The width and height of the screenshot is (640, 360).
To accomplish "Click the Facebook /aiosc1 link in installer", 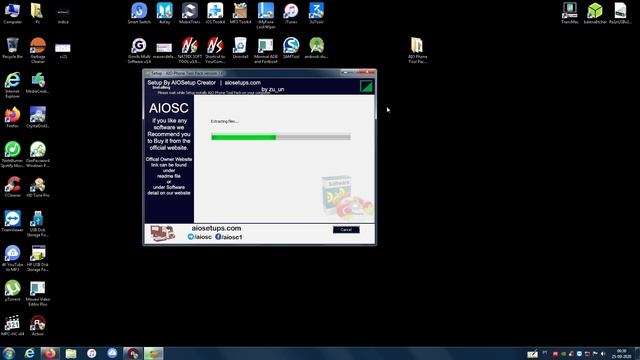I will (229, 237).
